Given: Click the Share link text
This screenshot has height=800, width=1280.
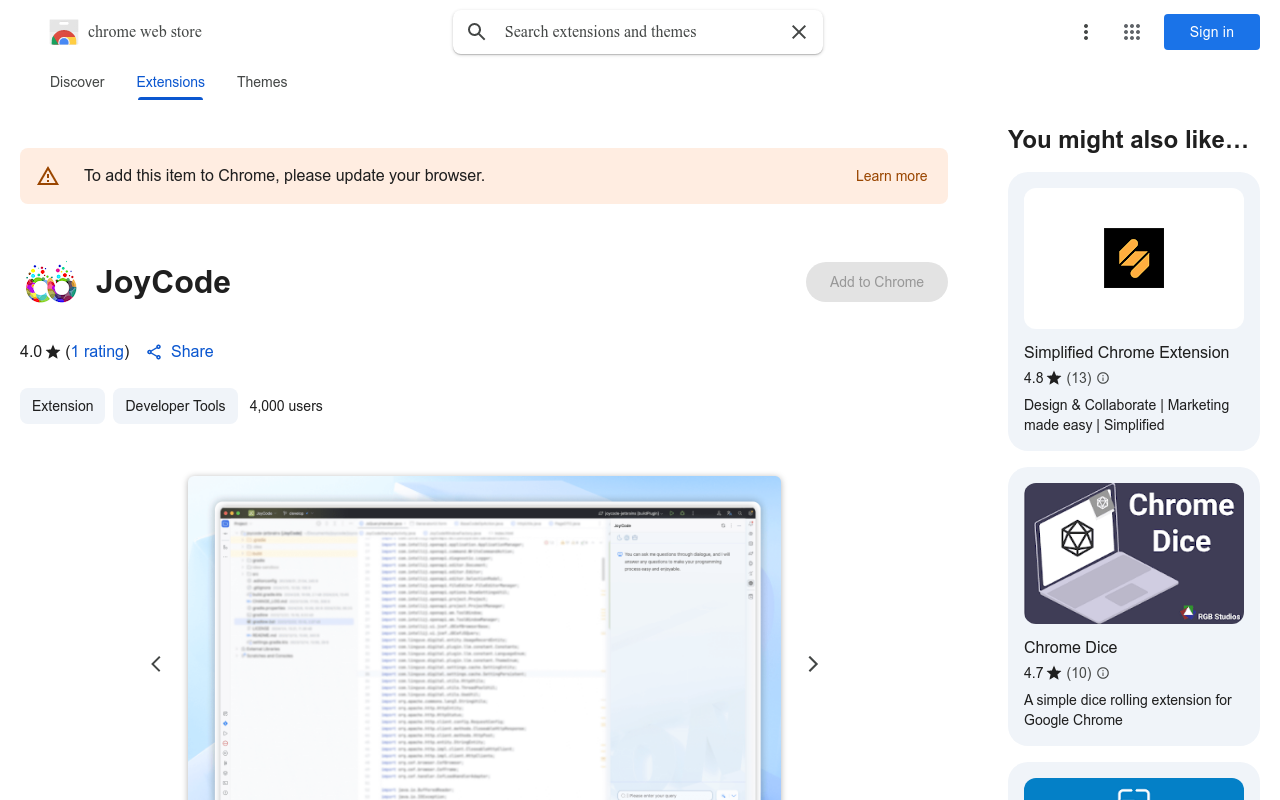Looking at the screenshot, I should point(192,352).
